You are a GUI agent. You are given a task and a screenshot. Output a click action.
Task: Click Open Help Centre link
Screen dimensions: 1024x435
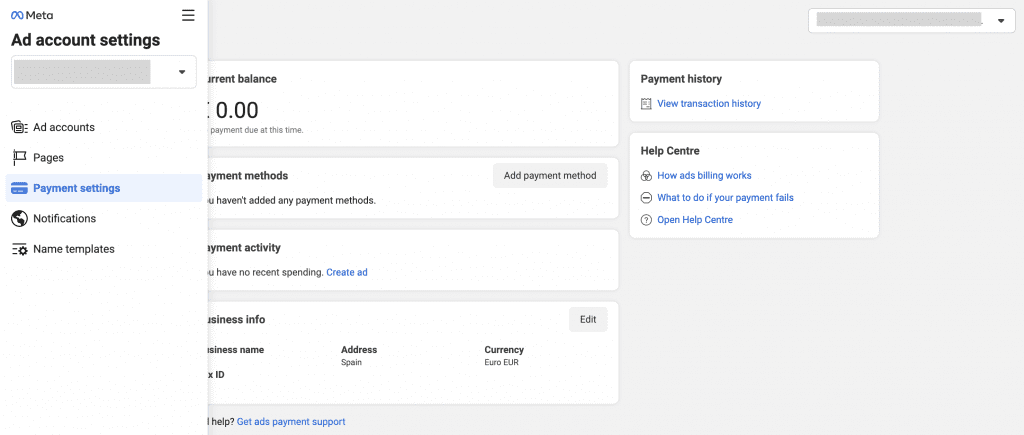click(x=695, y=219)
